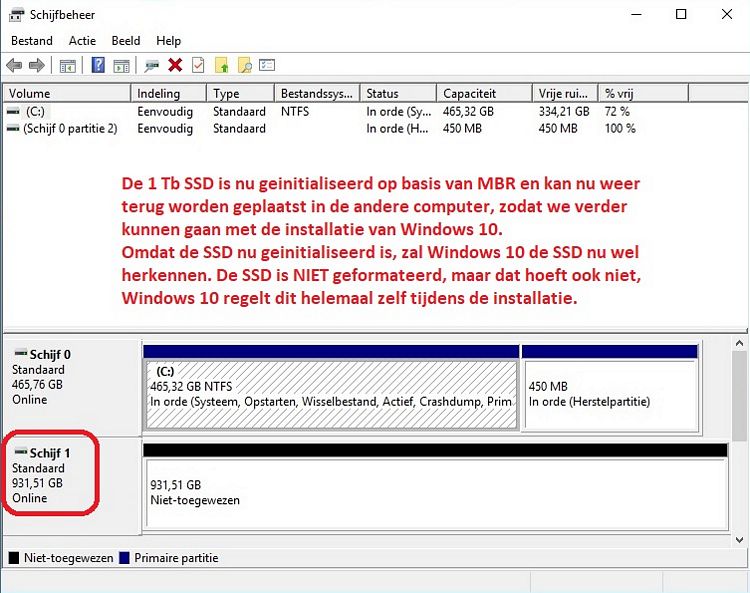750x593 pixels.
Task: Click the vertical scrollbar thumb in disk pane
Action: coord(739,396)
